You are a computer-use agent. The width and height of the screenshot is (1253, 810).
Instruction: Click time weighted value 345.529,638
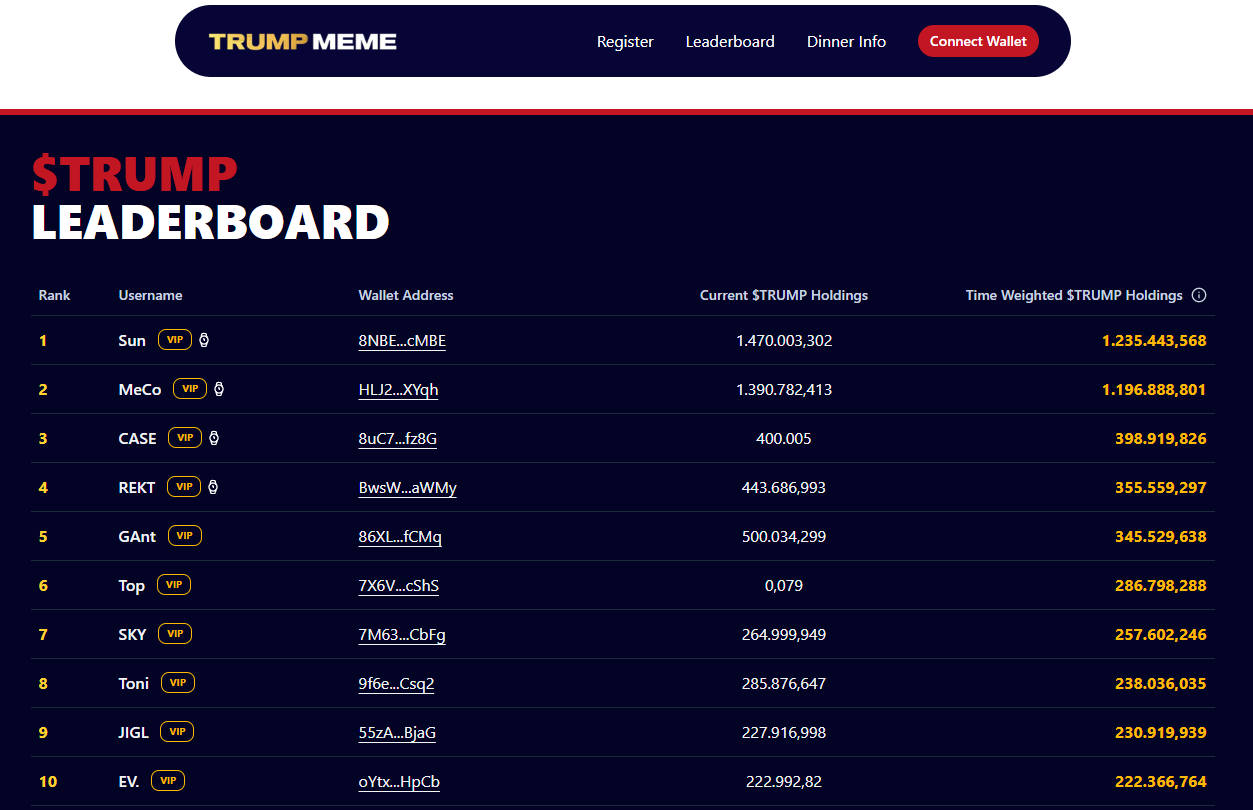(x=1161, y=536)
